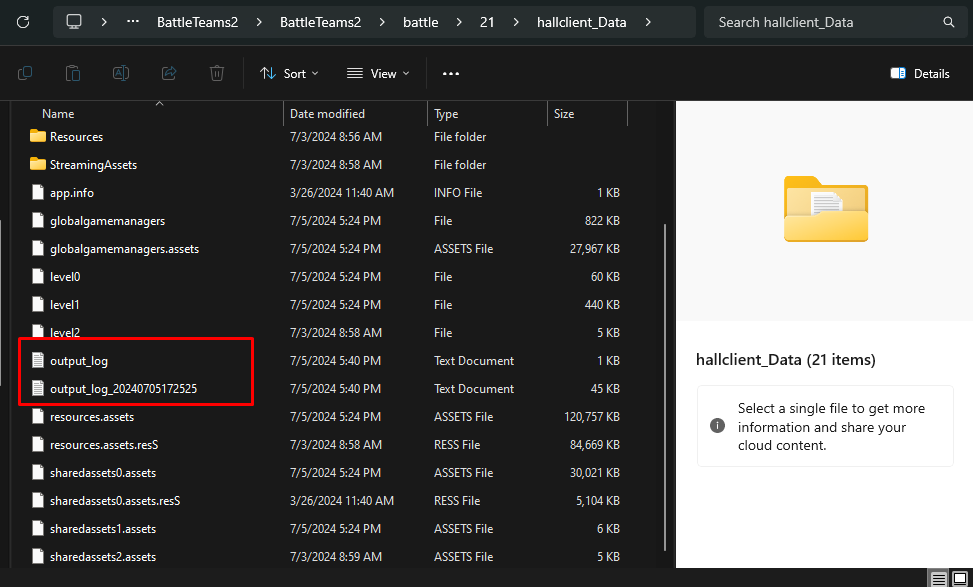Select the resources.assets.resS file

(104, 444)
